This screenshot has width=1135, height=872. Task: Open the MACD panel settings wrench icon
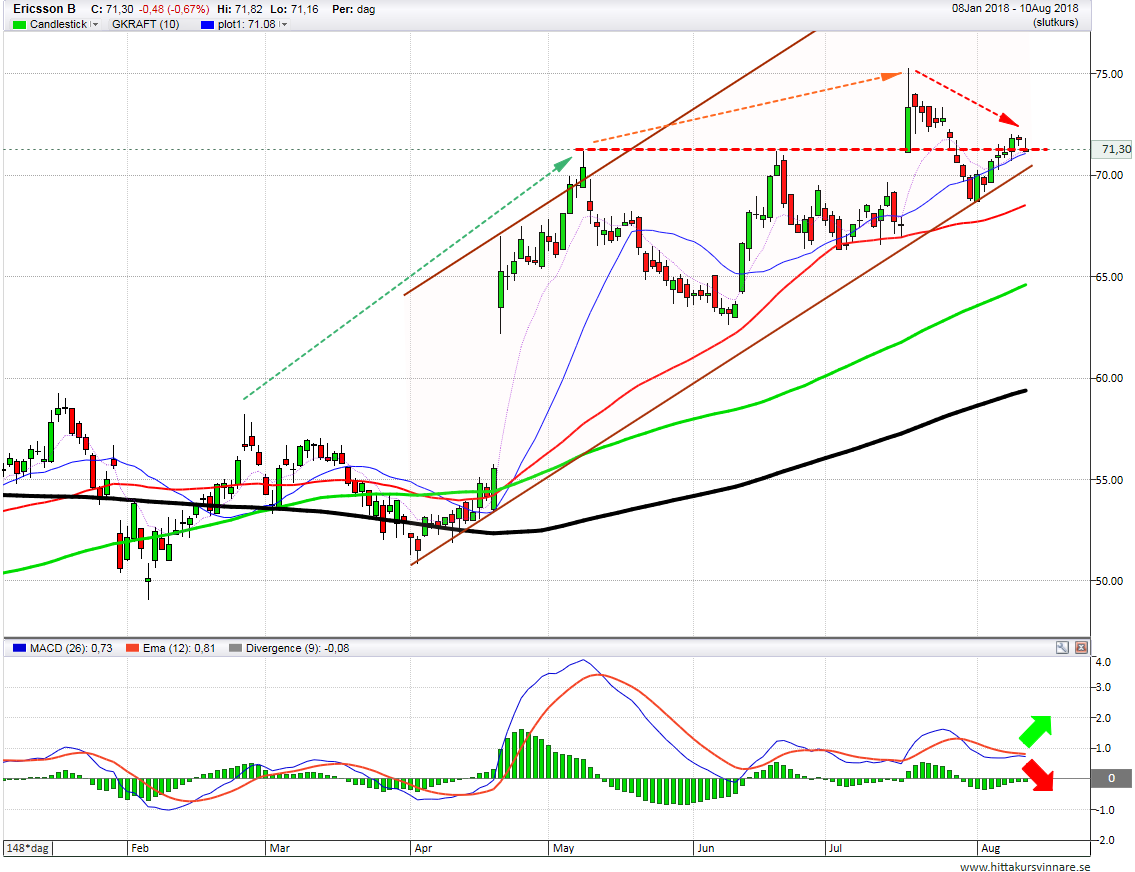pyautogui.click(x=1062, y=648)
